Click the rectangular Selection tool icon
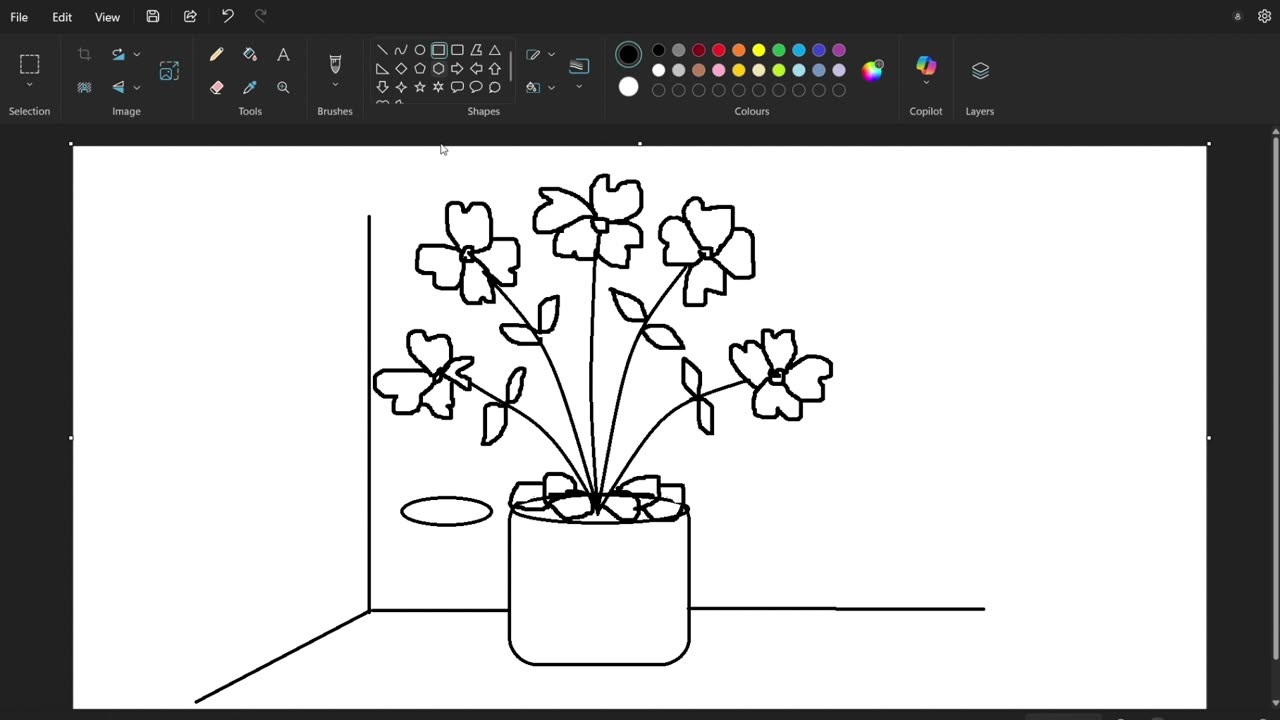The width and height of the screenshot is (1280, 720). 30,64
